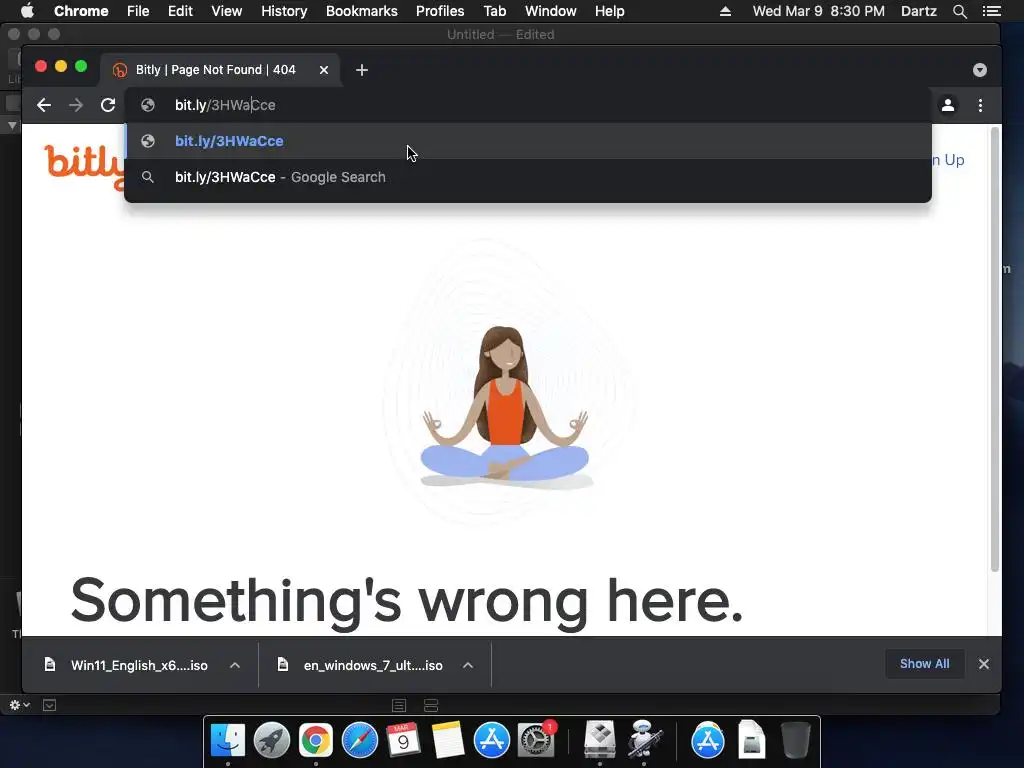Screen dimensions: 1024x768
Task: Open the Chrome profile avatar button
Action: click(948, 105)
